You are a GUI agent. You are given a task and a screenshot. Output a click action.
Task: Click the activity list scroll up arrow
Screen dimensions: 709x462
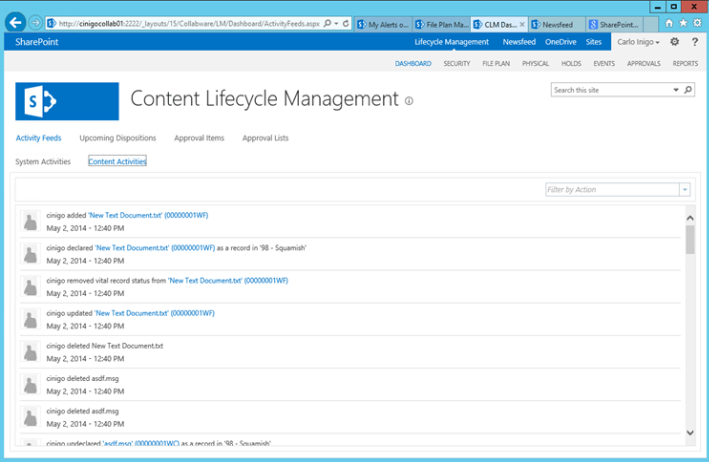(x=690, y=218)
